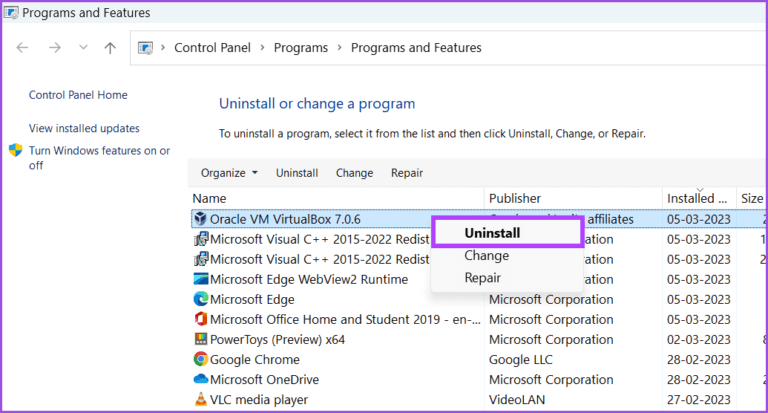Screen dimensions: 768x413
Task: Click the 02-03-2023 installed date
Action: pos(698,340)
